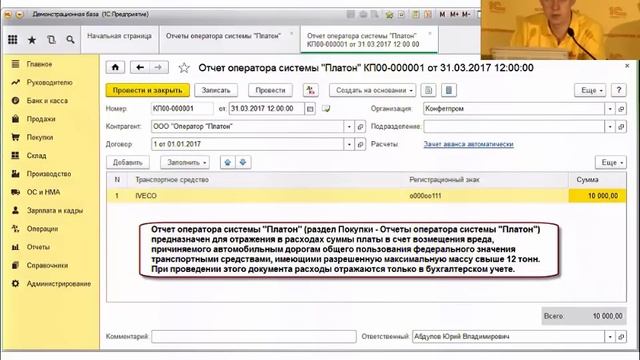Open Договор record with open icon
The width and height of the screenshot is (640, 360).
pos(360,144)
